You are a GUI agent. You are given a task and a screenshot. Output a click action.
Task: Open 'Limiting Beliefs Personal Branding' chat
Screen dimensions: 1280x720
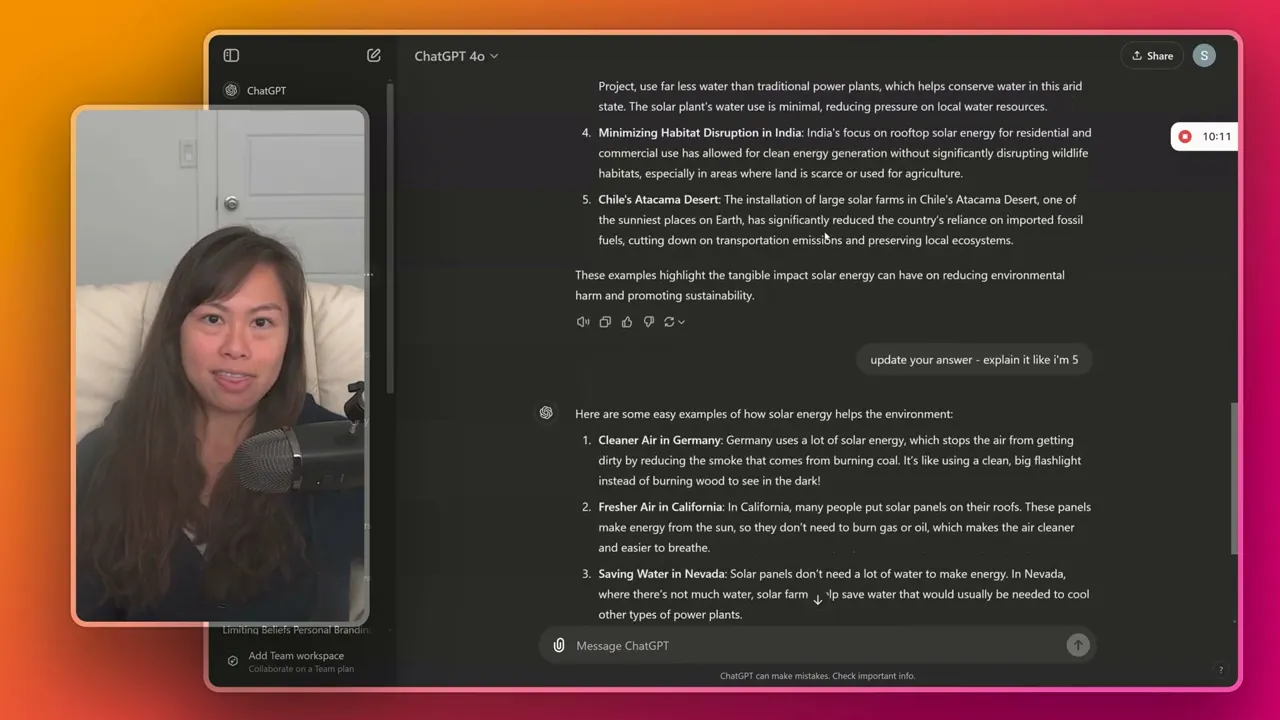pos(296,630)
